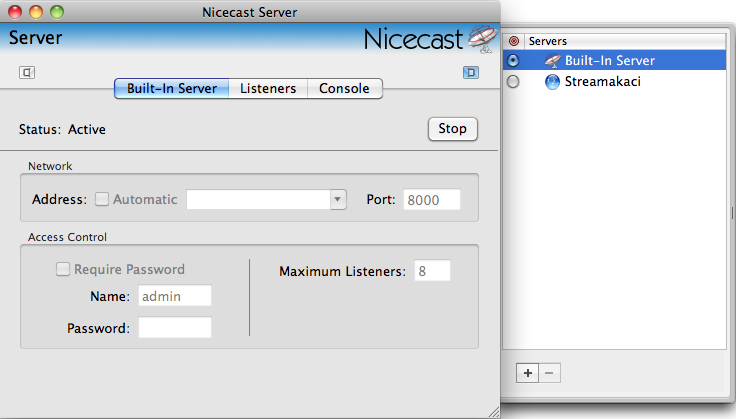Click the red target icon in Servers header
The height and width of the screenshot is (419, 736).
[514, 41]
